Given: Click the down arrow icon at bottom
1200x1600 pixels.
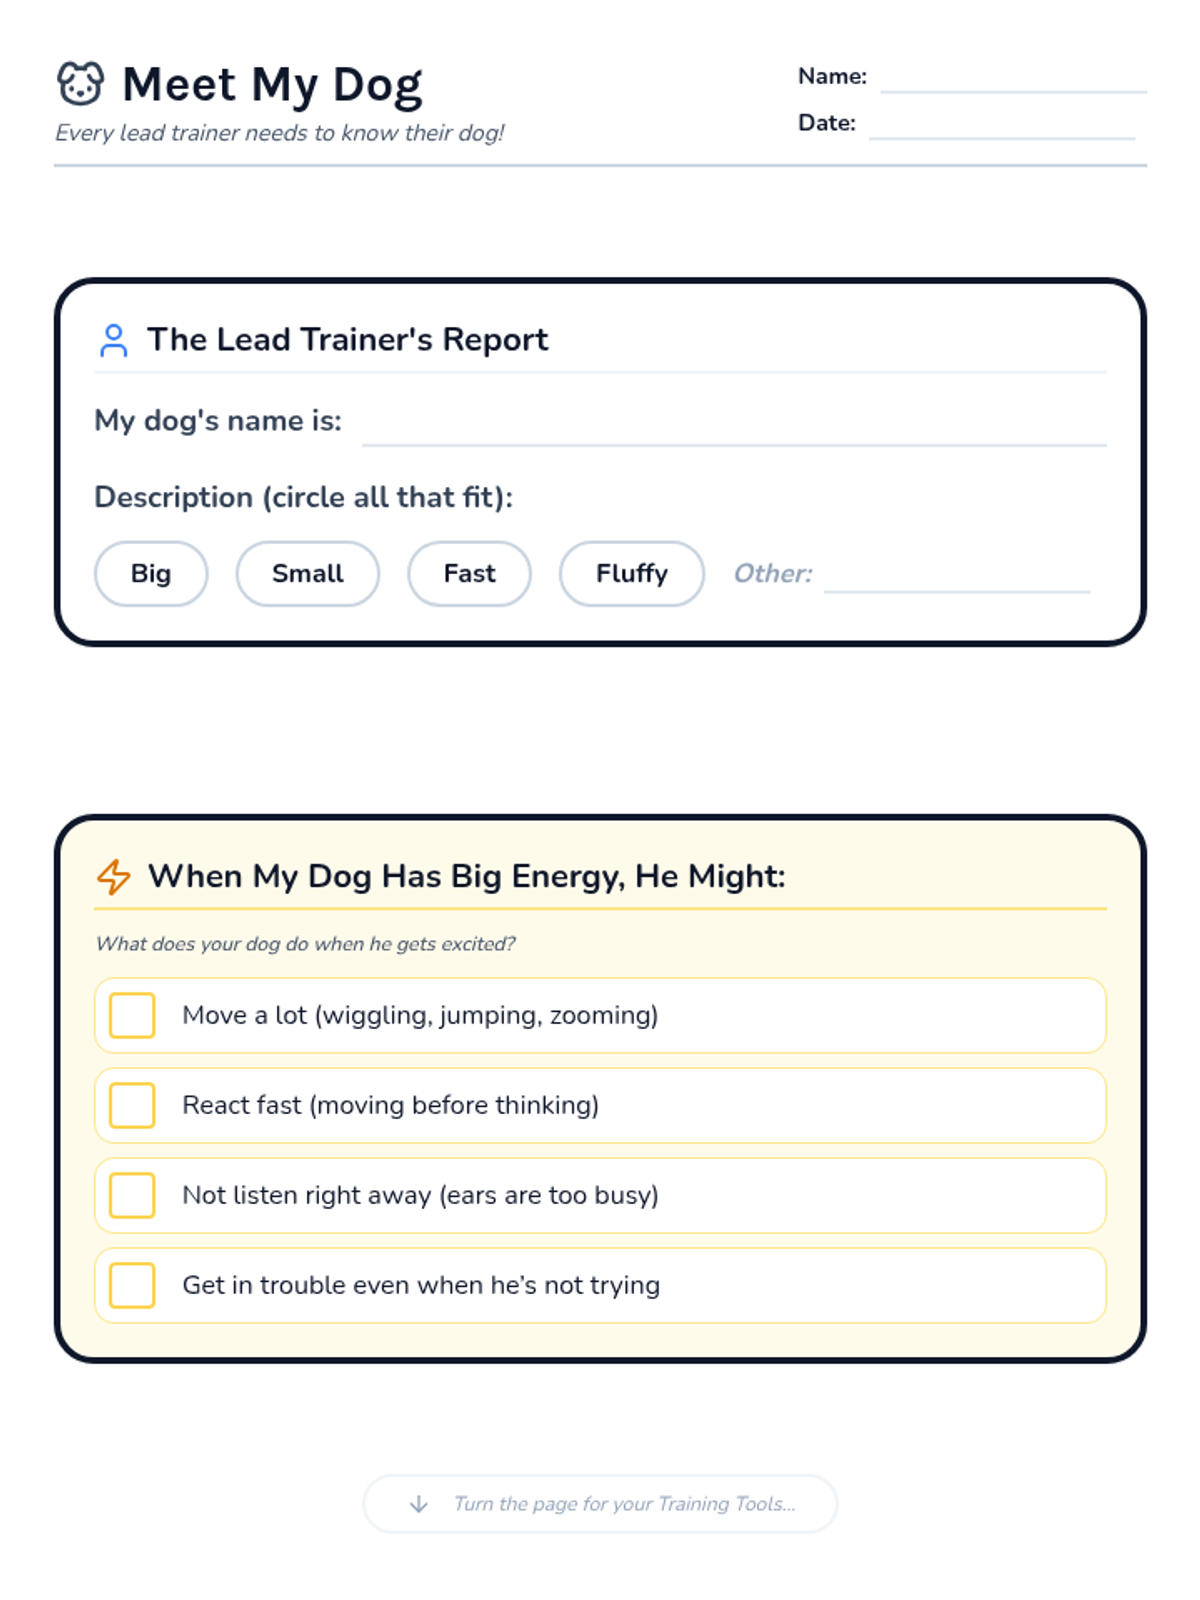Looking at the screenshot, I should click(419, 1504).
